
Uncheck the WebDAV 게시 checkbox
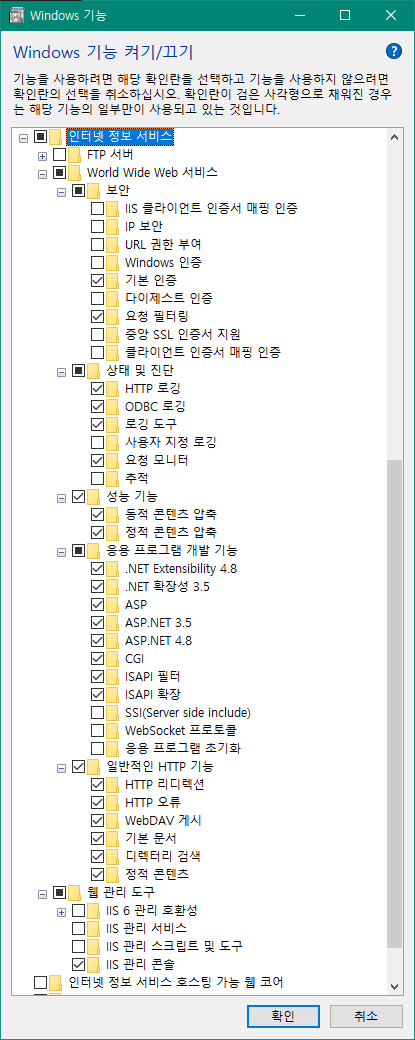97,820
